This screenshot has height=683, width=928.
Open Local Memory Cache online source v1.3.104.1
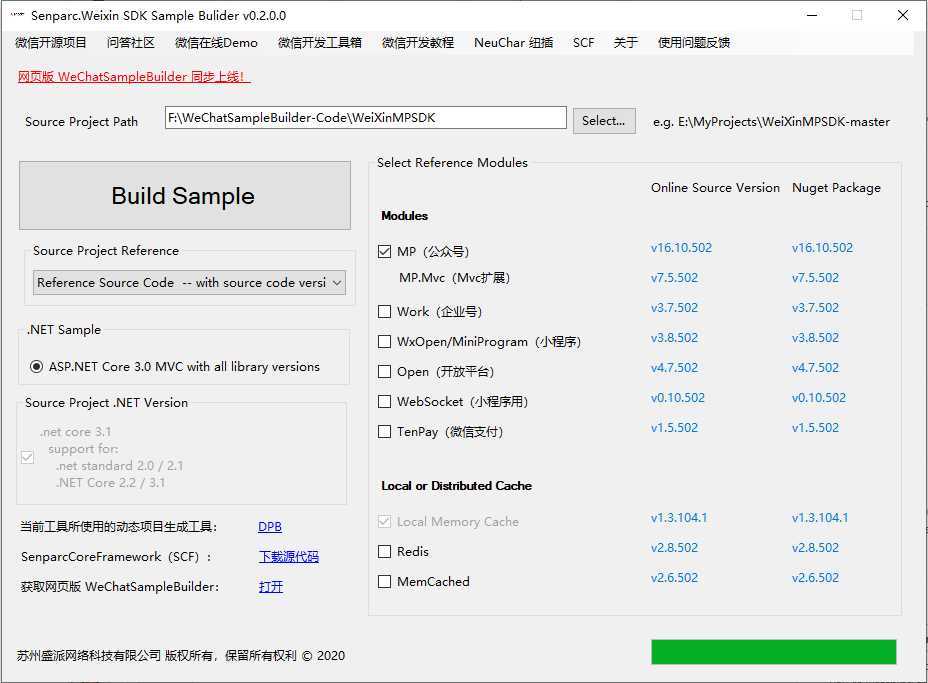[679, 518]
